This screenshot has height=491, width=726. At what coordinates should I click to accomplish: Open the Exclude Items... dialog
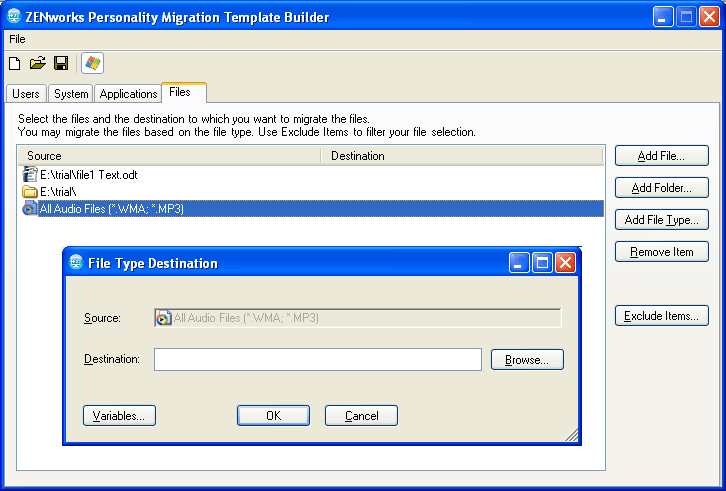coord(662,315)
